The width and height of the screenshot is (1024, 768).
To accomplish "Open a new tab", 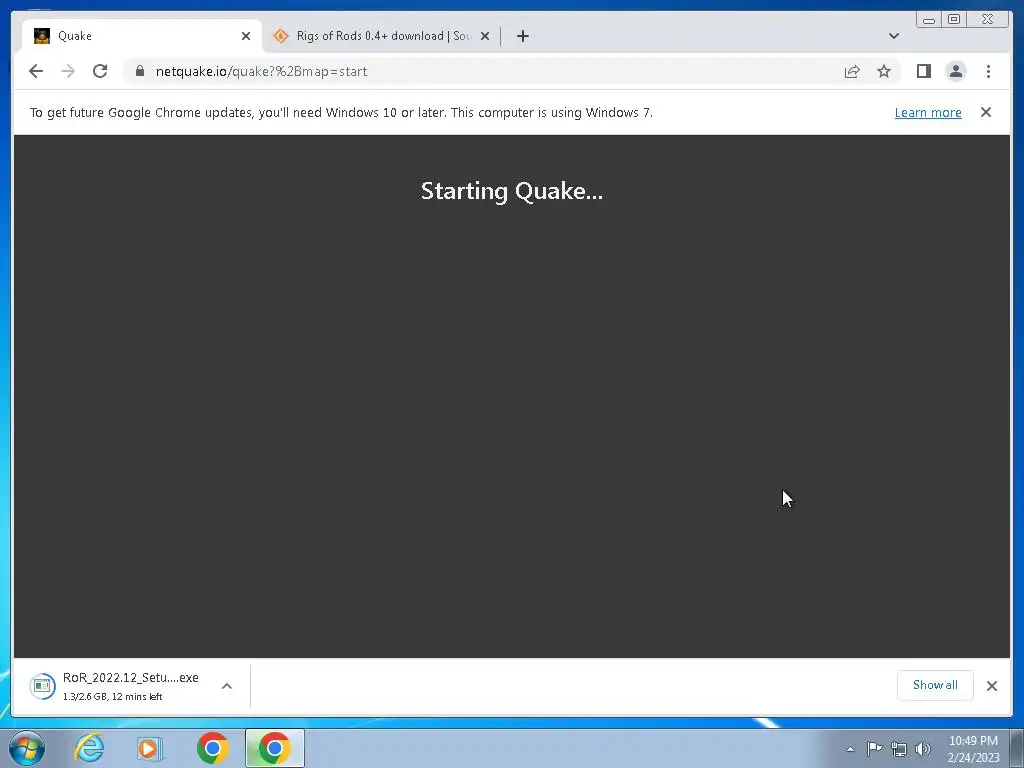I will tap(522, 36).
